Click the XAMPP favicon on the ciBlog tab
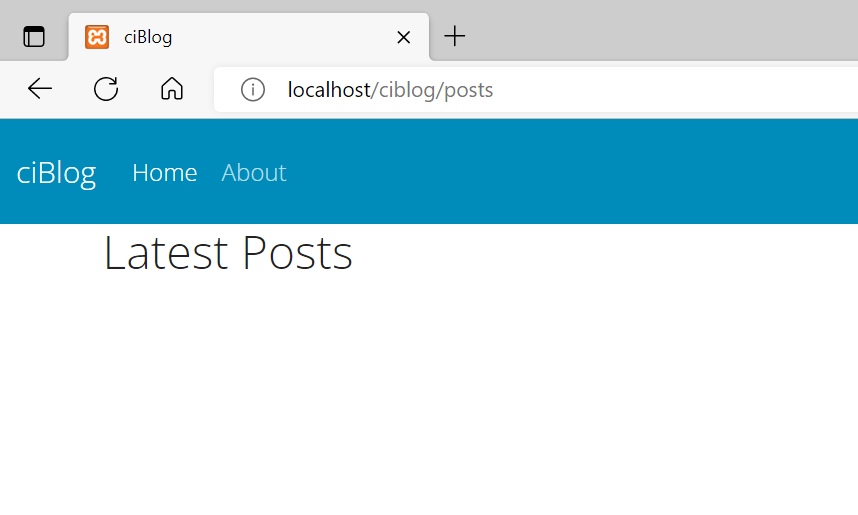The image size is (858, 515). 97,37
